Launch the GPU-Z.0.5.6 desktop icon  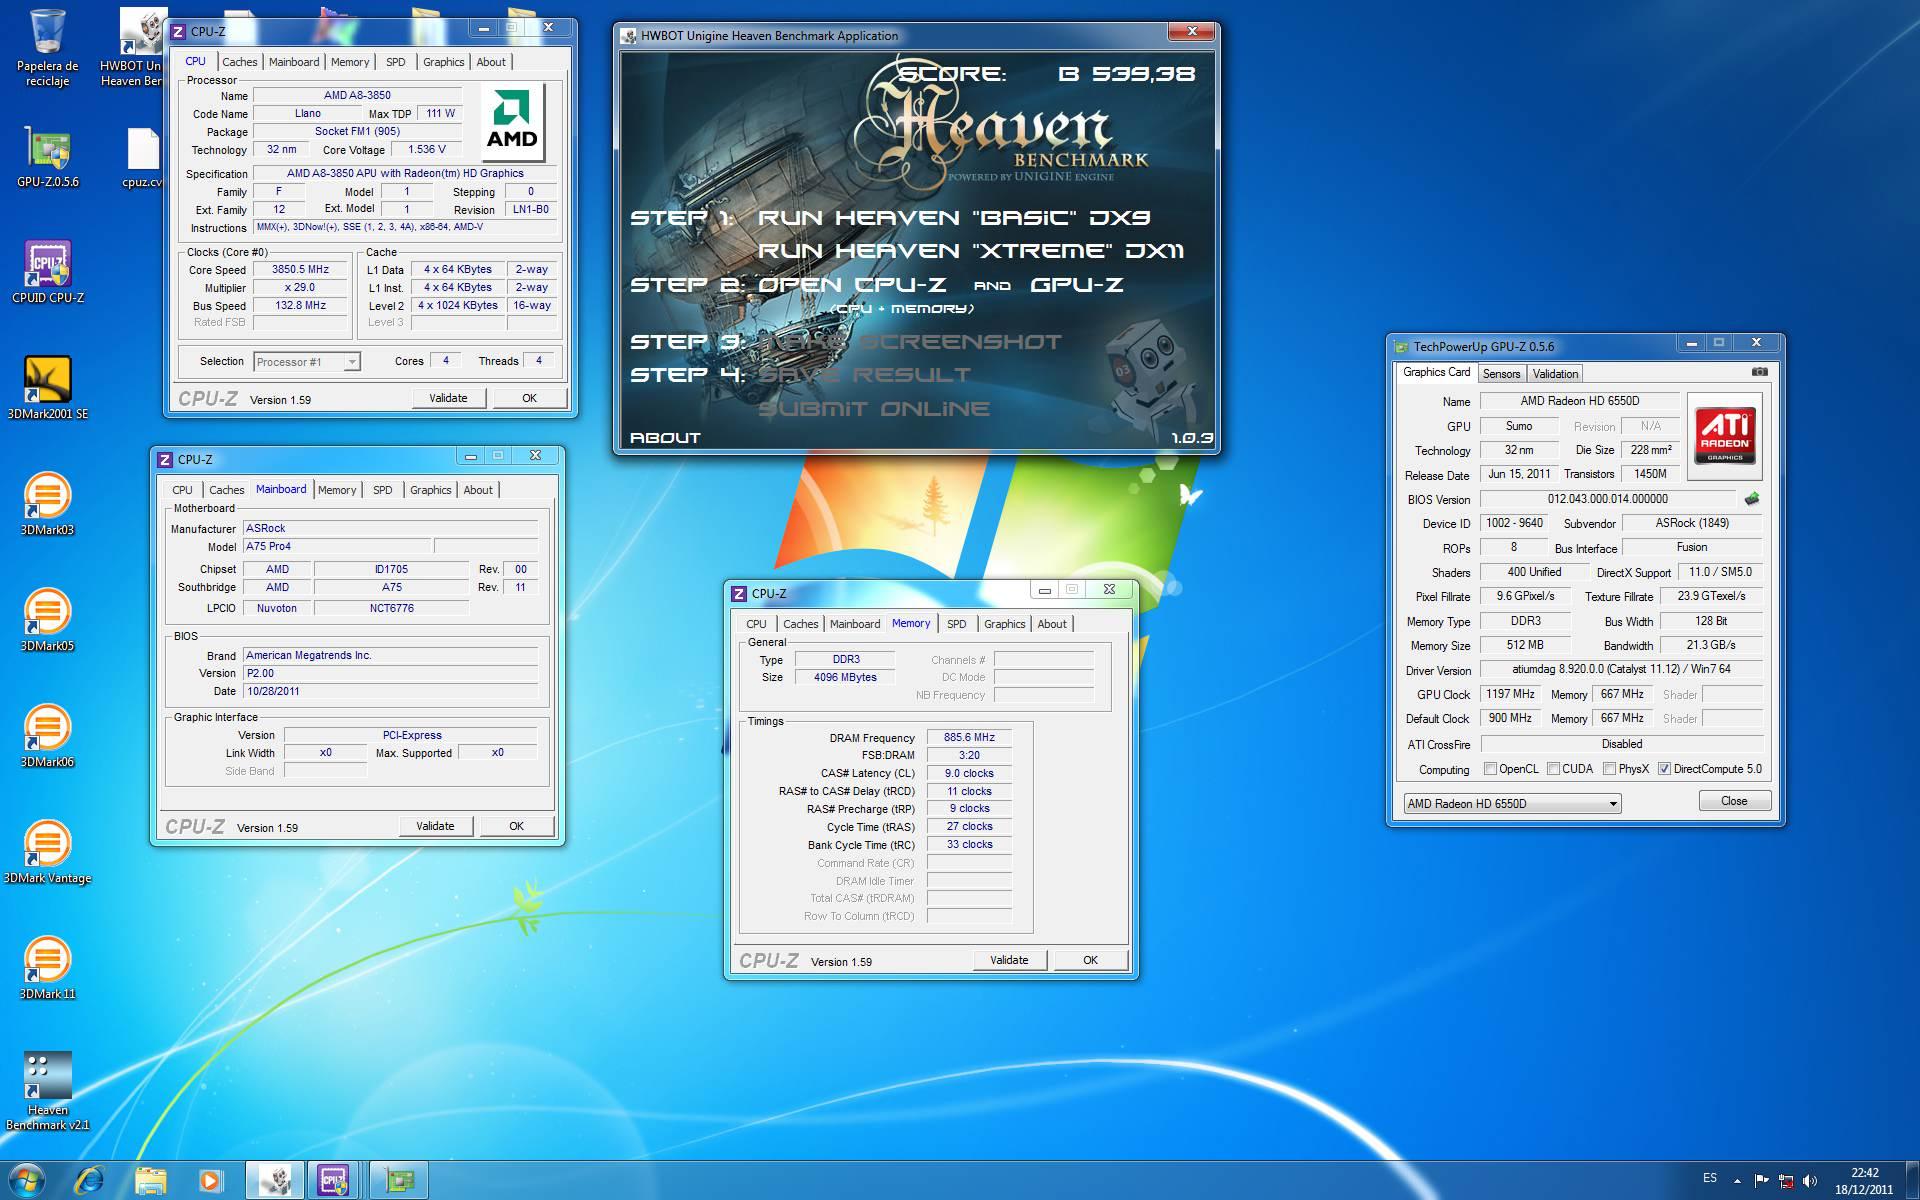pyautogui.click(x=47, y=158)
